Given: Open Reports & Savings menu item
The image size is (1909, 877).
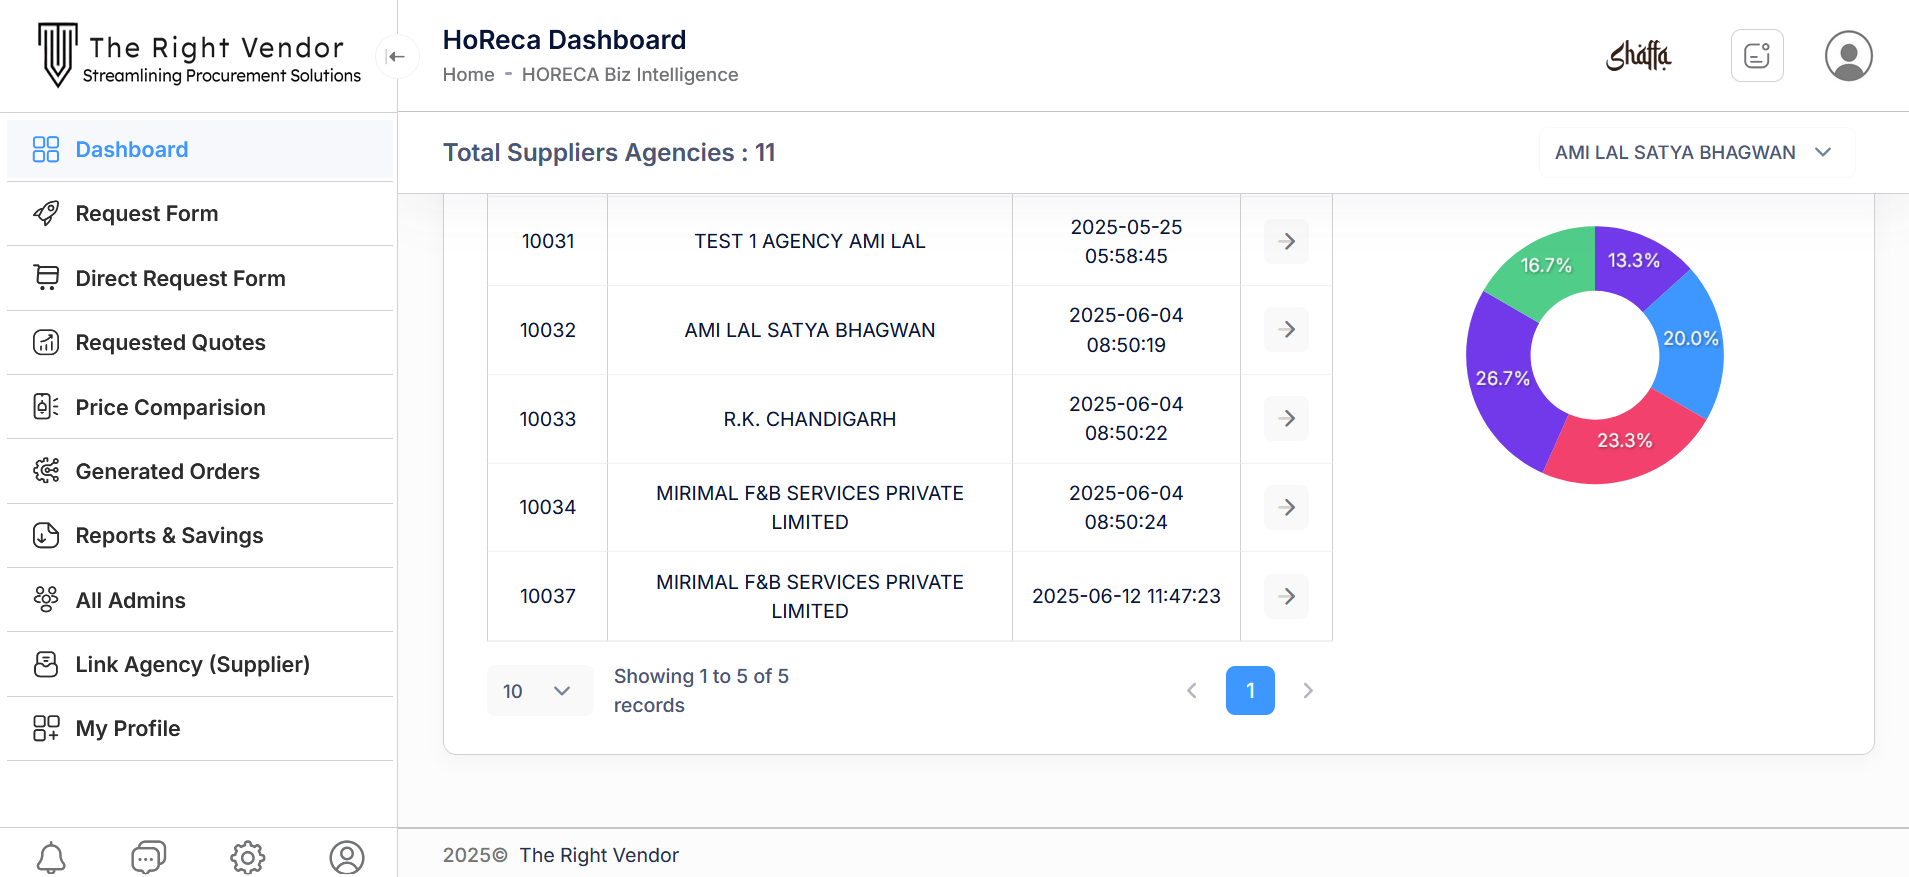Looking at the screenshot, I should [200, 535].
